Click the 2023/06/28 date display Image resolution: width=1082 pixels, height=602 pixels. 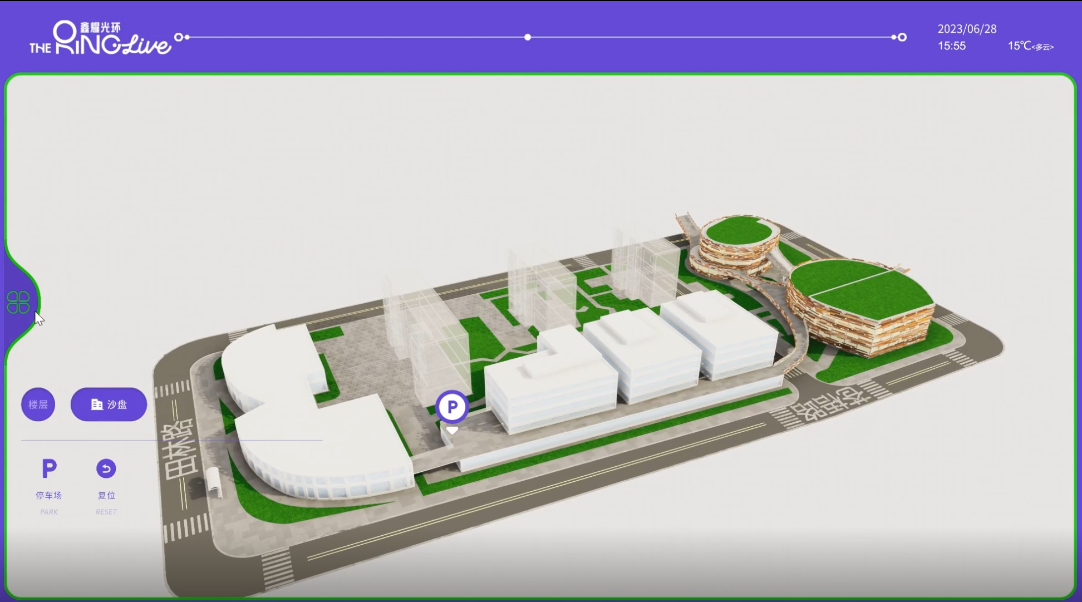(x=966, y=30)
